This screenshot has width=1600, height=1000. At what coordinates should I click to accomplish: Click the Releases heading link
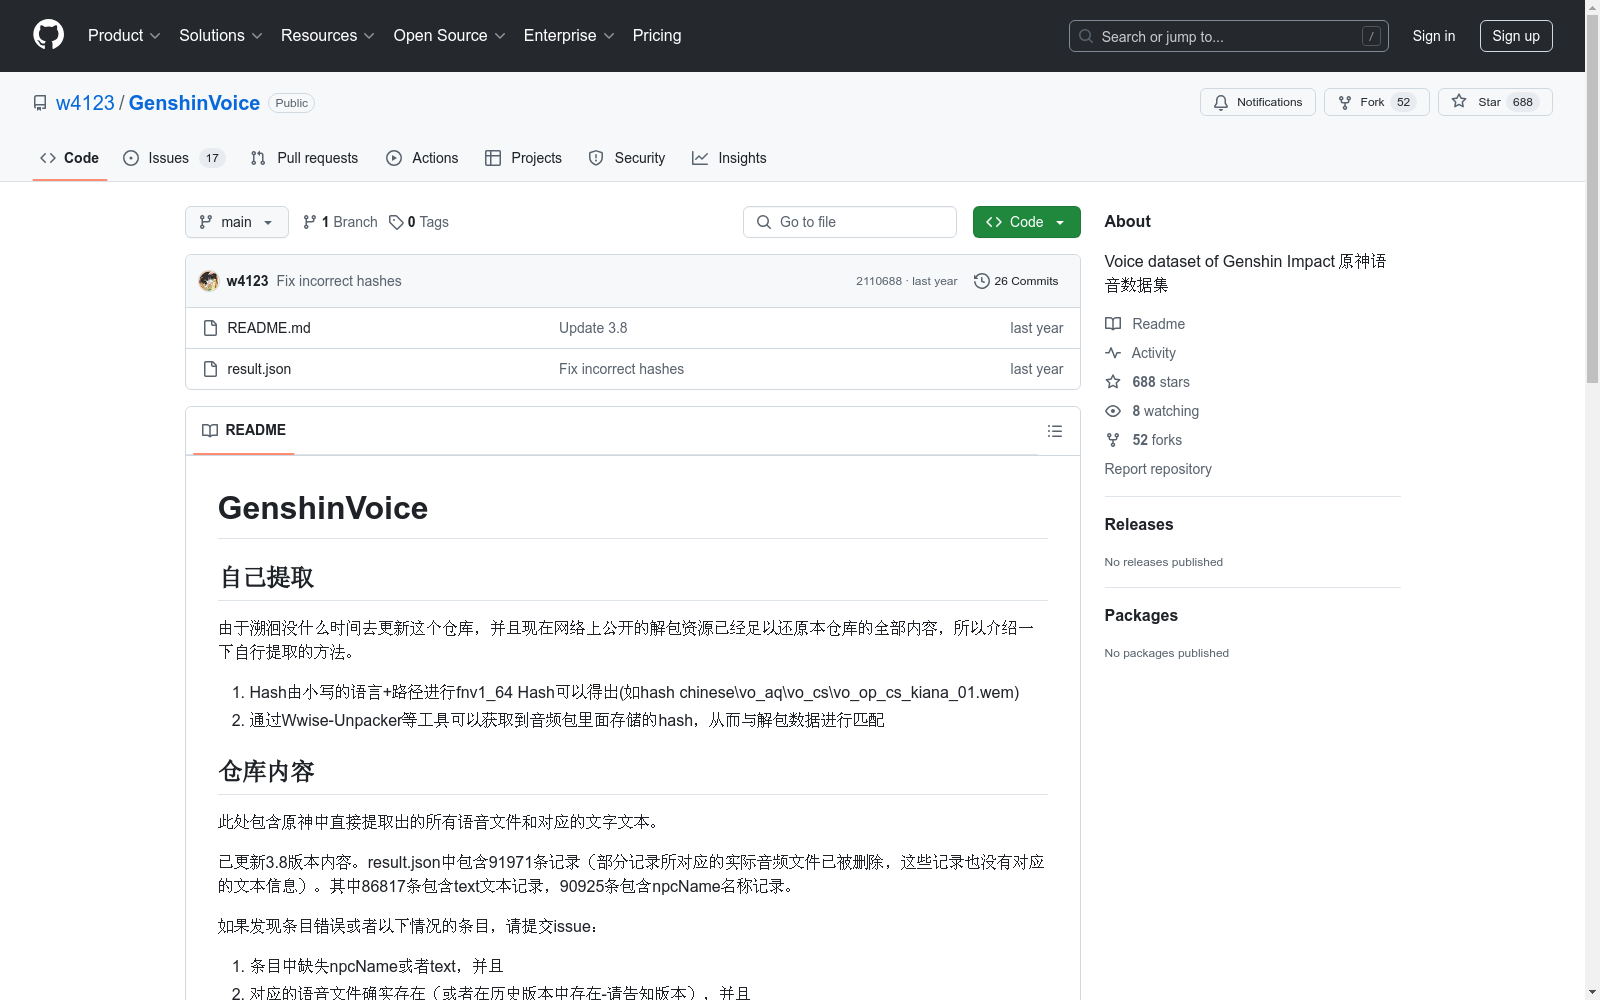[x=1139, y=524]
